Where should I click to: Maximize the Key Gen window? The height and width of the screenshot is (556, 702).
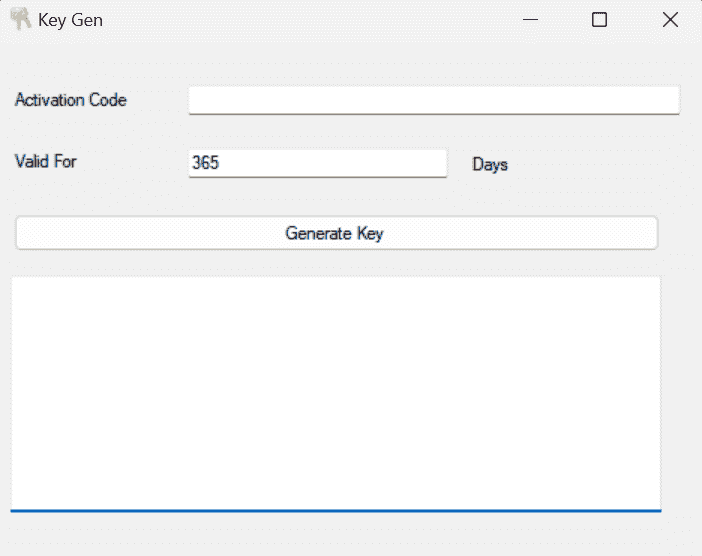pos(600,20)
